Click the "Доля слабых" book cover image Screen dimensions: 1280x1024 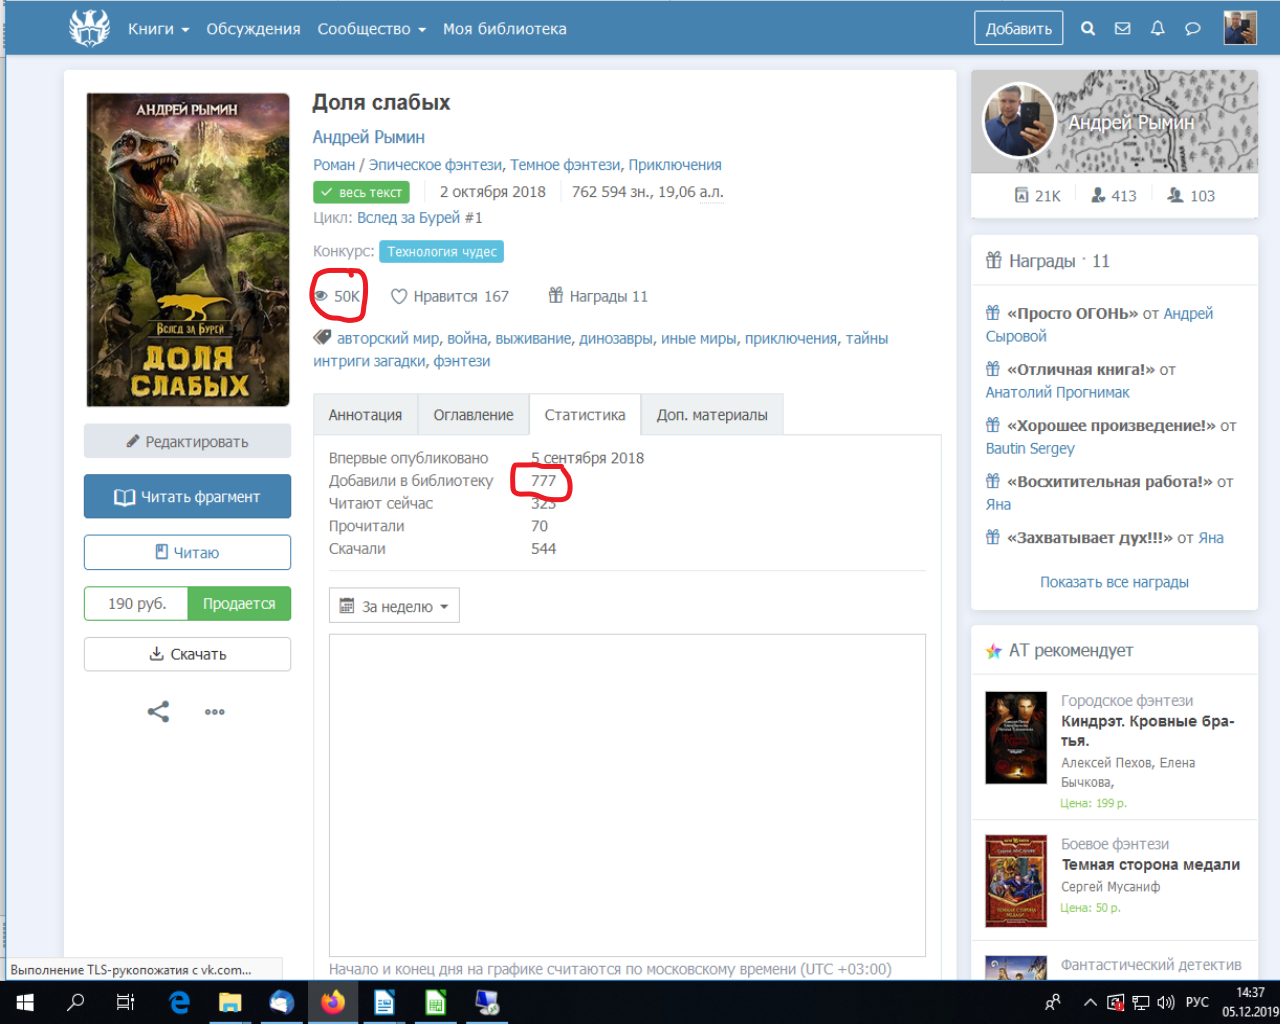[x=188, y=250]
